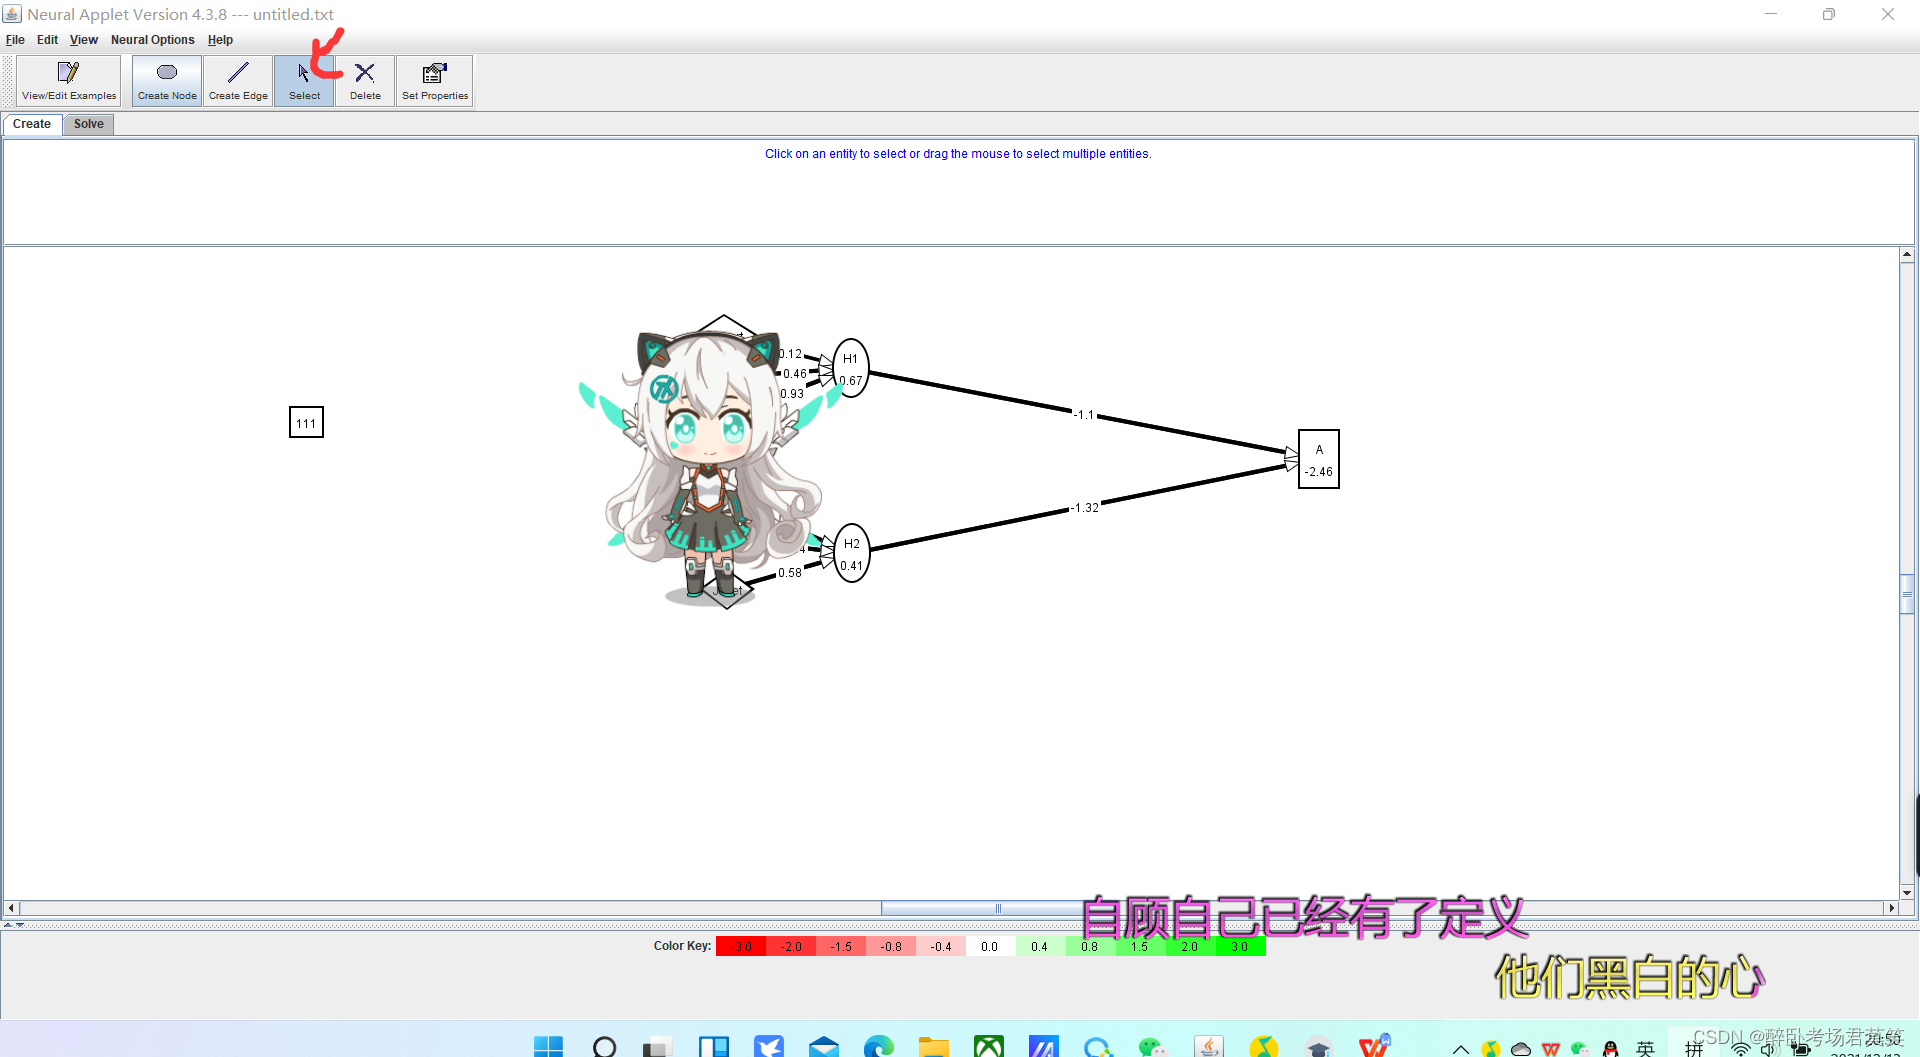Click the -0.4 color key swatch

941,946
